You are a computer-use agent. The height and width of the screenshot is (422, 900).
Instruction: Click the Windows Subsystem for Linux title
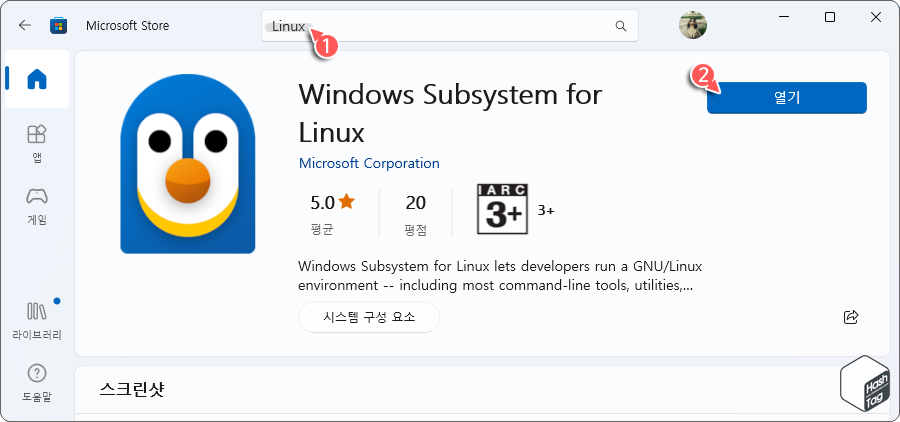point(450,113)
